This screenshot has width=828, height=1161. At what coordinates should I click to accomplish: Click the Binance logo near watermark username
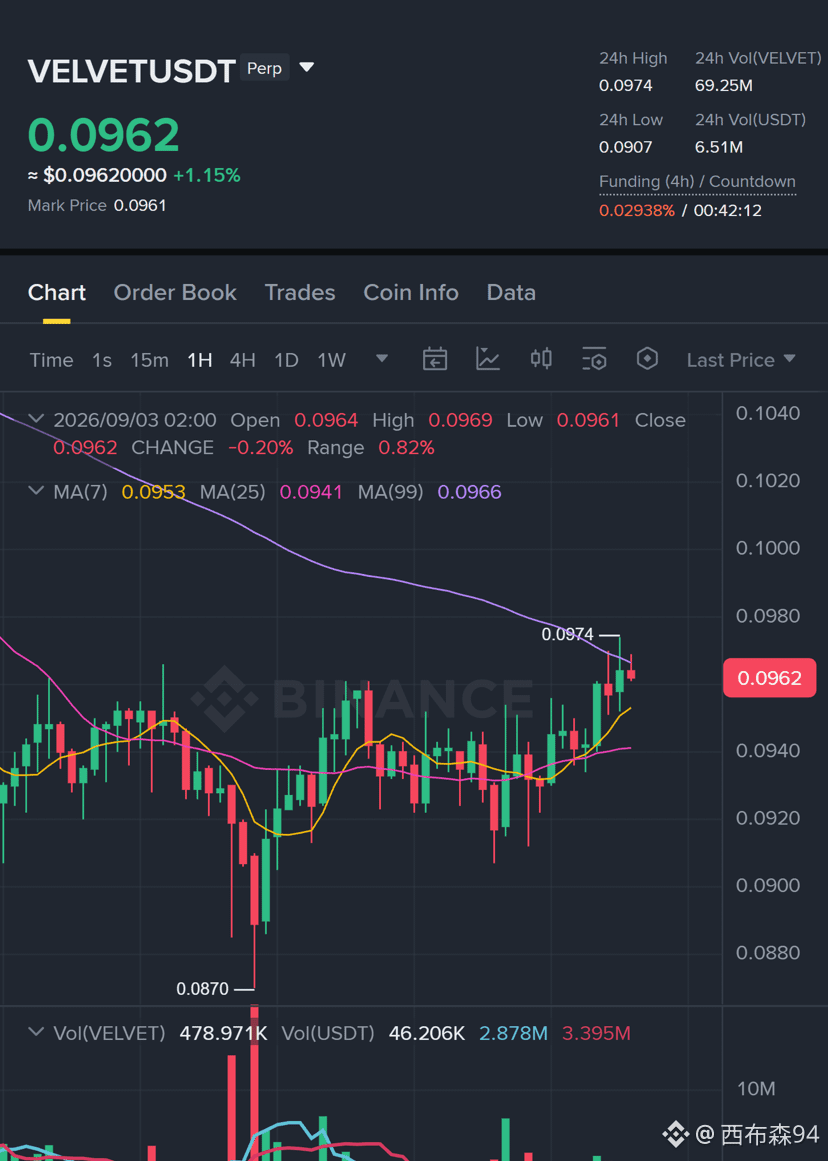click(675, 1134)
